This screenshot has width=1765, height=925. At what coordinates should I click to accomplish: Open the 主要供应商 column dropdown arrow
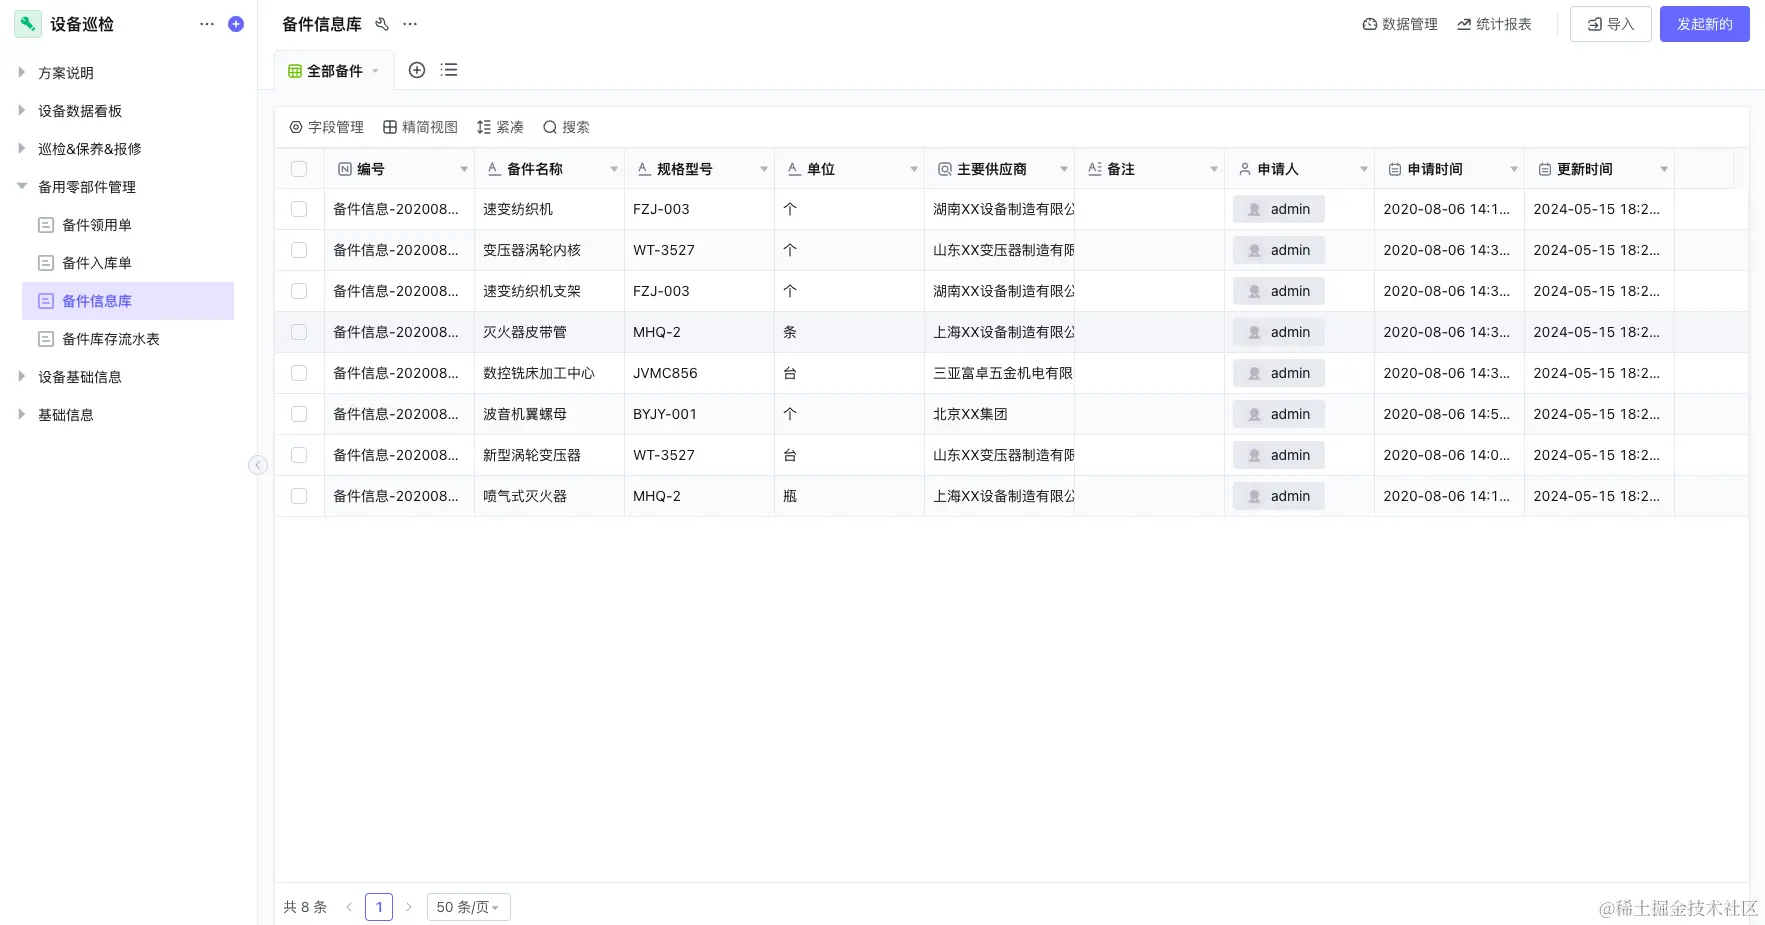click(1064, 169)
